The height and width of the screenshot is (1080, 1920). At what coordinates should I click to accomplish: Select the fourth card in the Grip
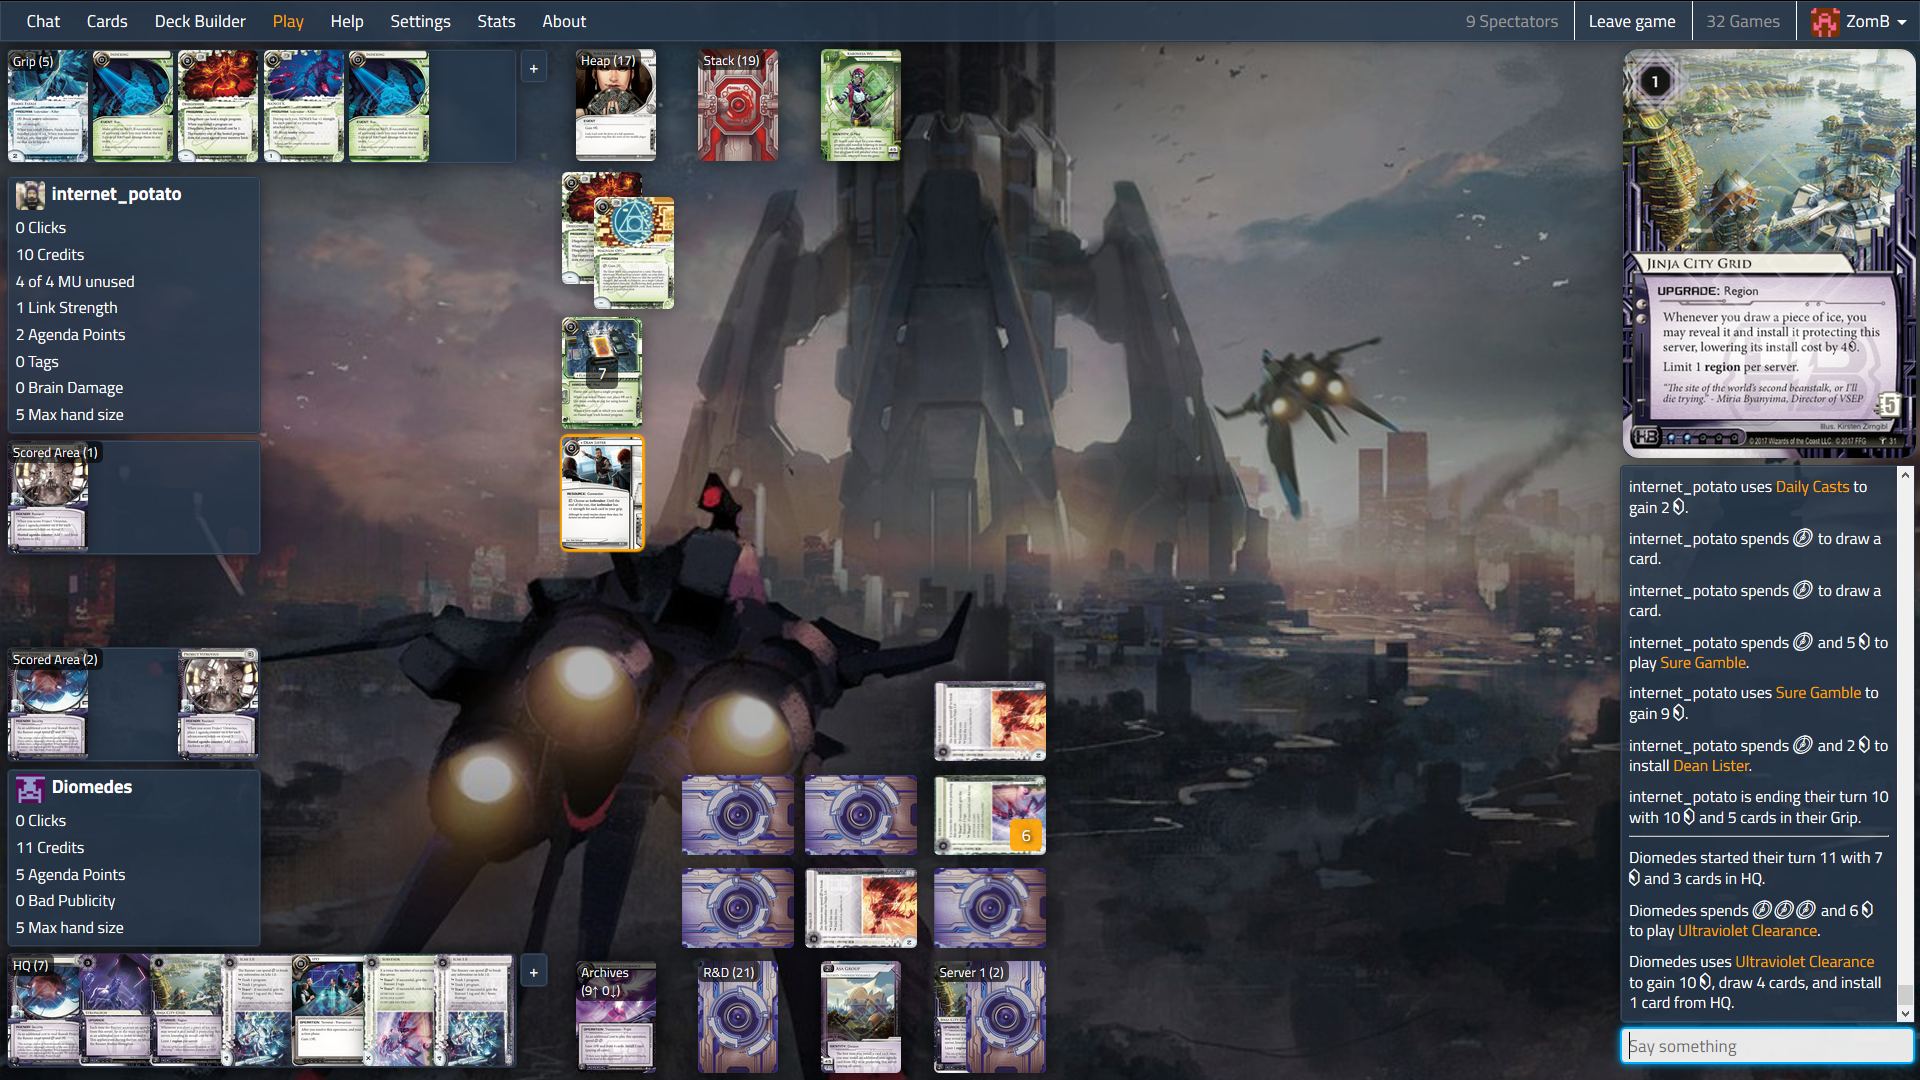[x=303, y=106]
